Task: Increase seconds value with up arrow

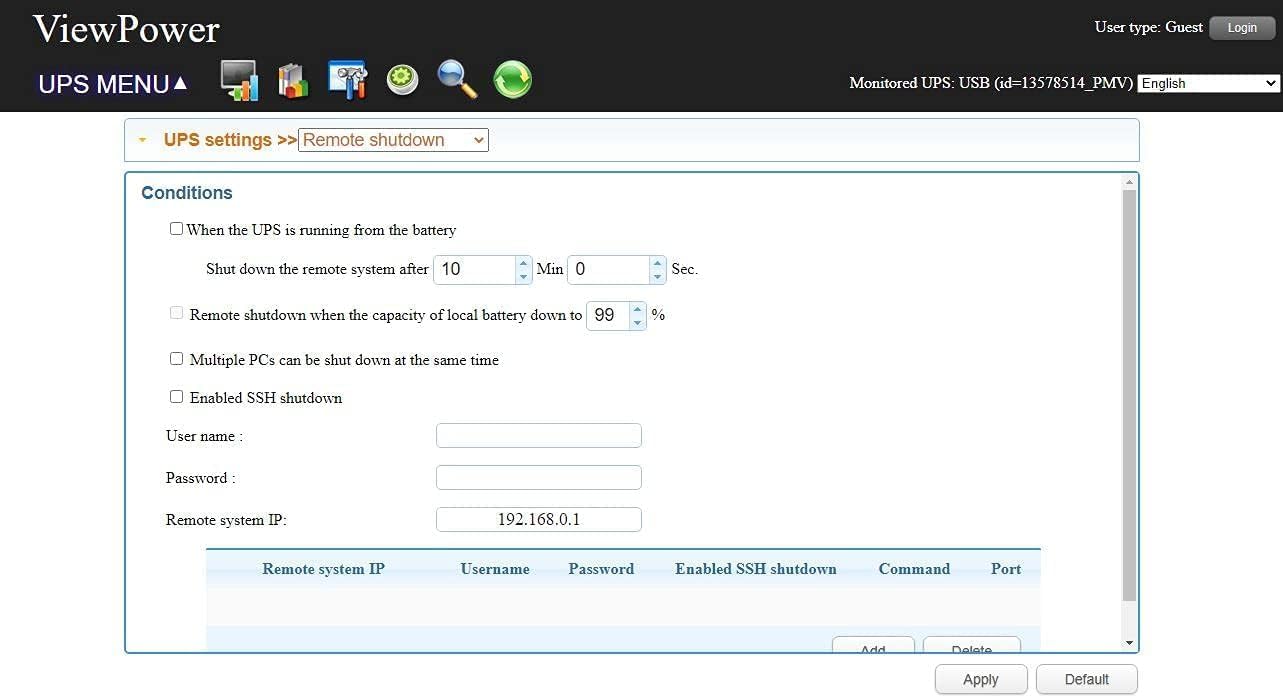Action: (657, 263)
